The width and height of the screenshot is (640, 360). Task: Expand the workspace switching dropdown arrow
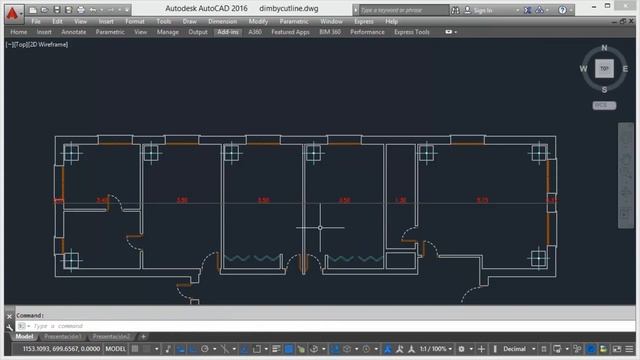471,349
